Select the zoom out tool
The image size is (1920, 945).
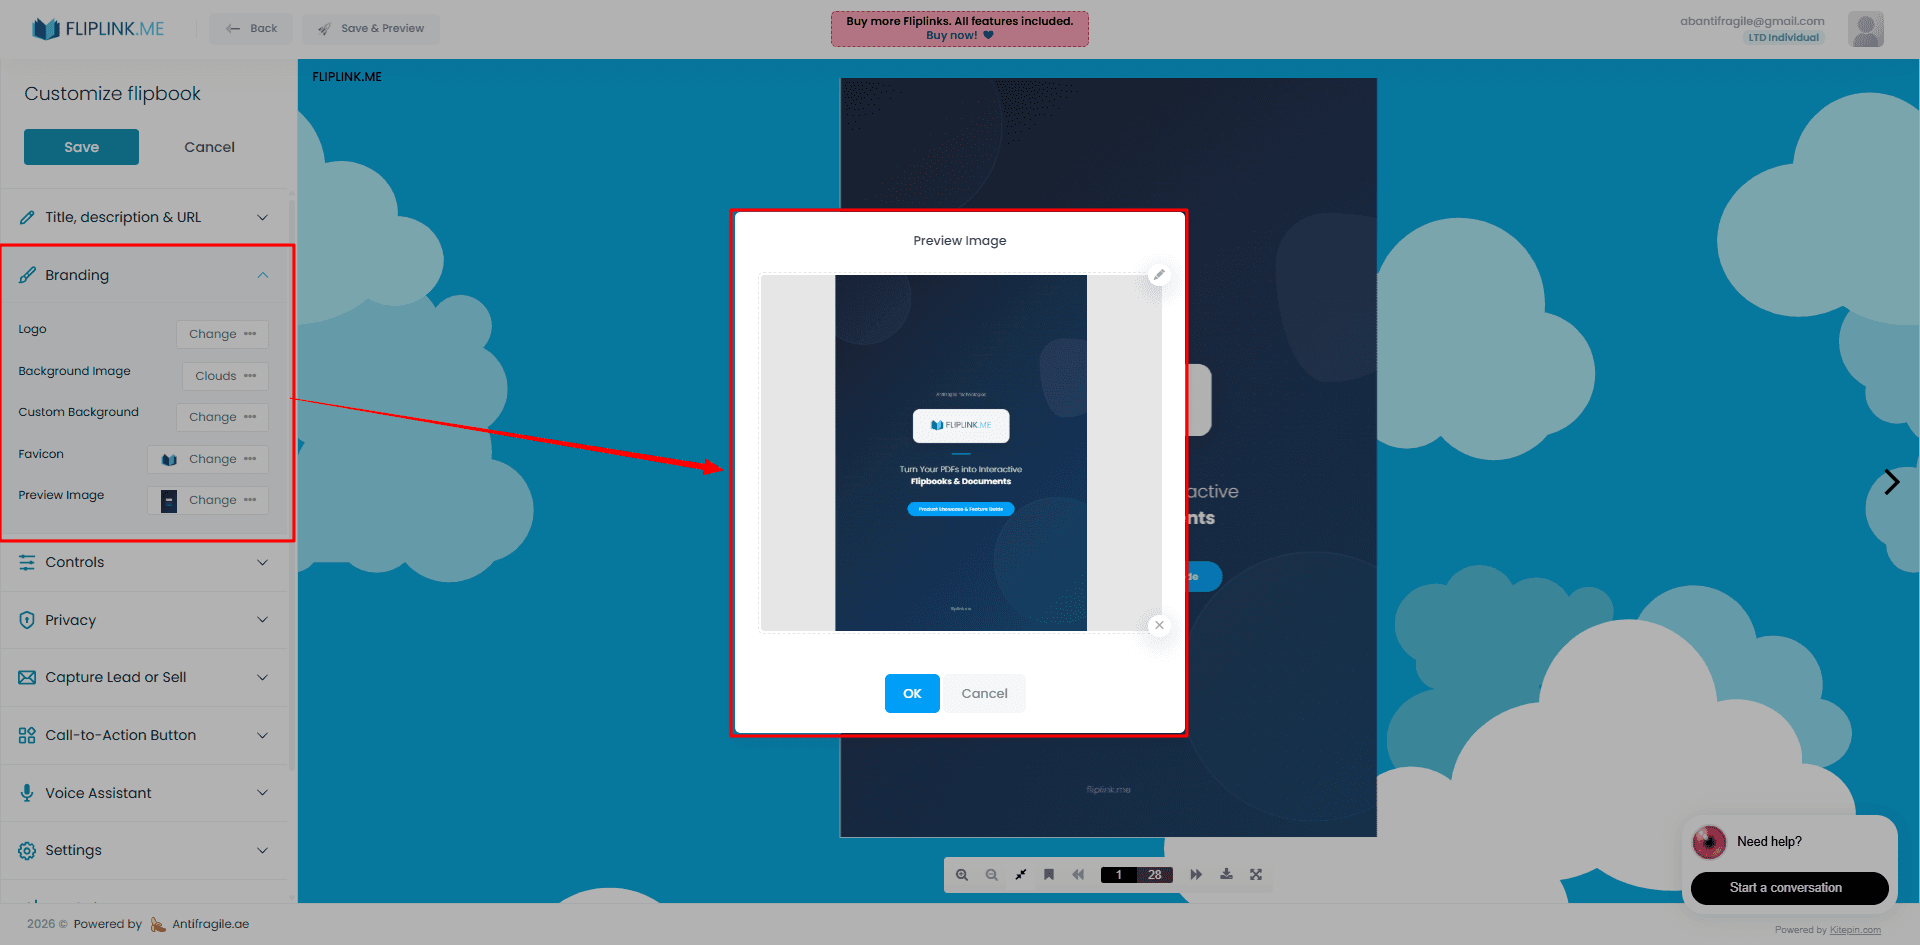[991, 874]
